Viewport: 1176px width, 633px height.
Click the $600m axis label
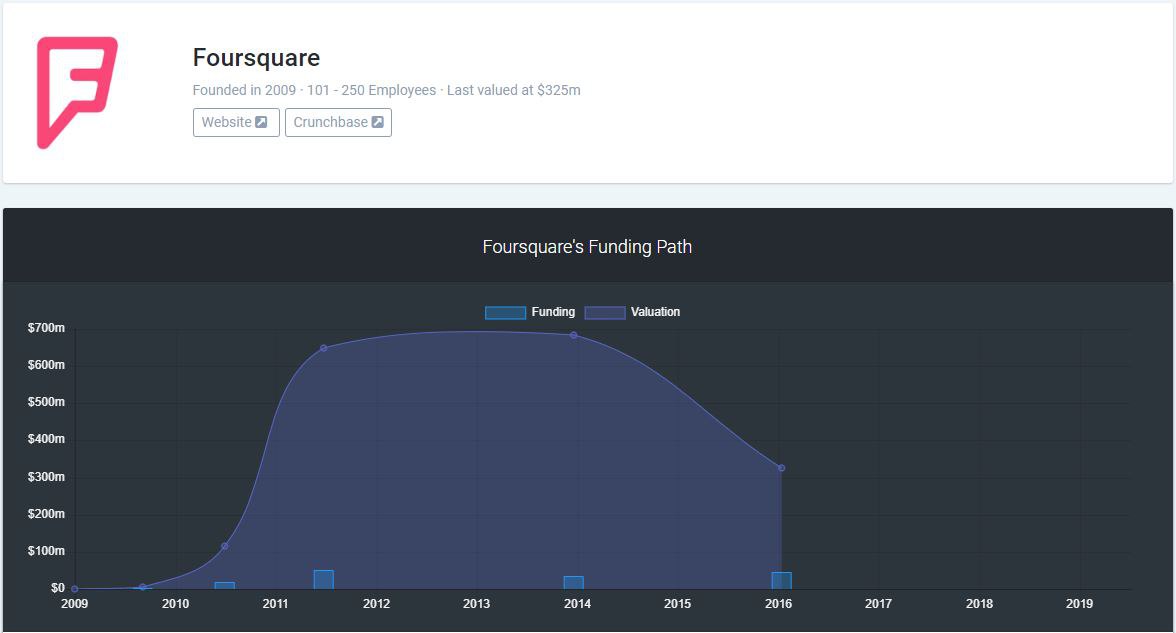coord(46,365)
